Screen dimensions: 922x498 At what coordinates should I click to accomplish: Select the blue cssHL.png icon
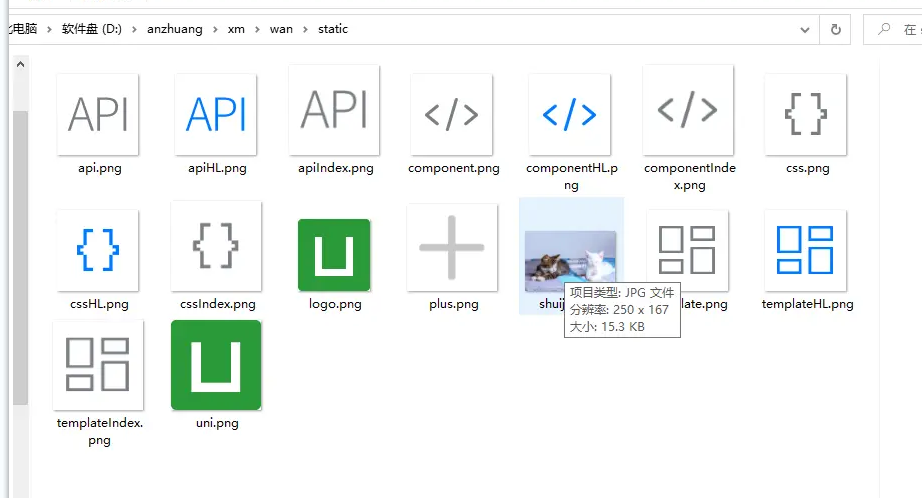[x=98, y=250]
